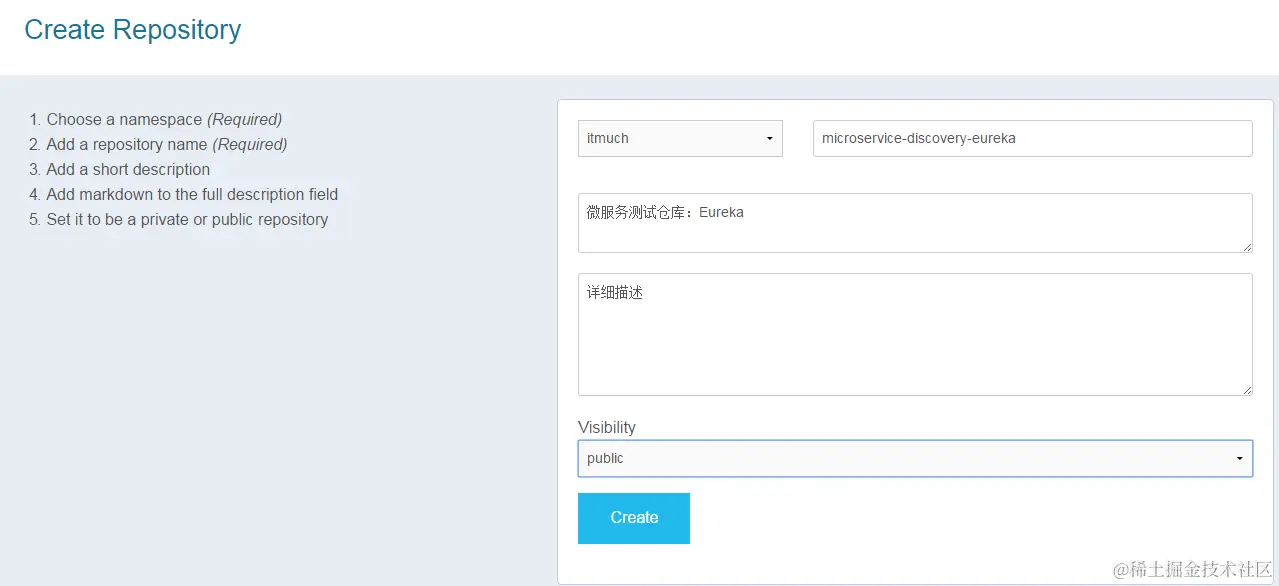Click the full description resize handle
This screenshot has height=586, width=1279.
point(1246,389)
